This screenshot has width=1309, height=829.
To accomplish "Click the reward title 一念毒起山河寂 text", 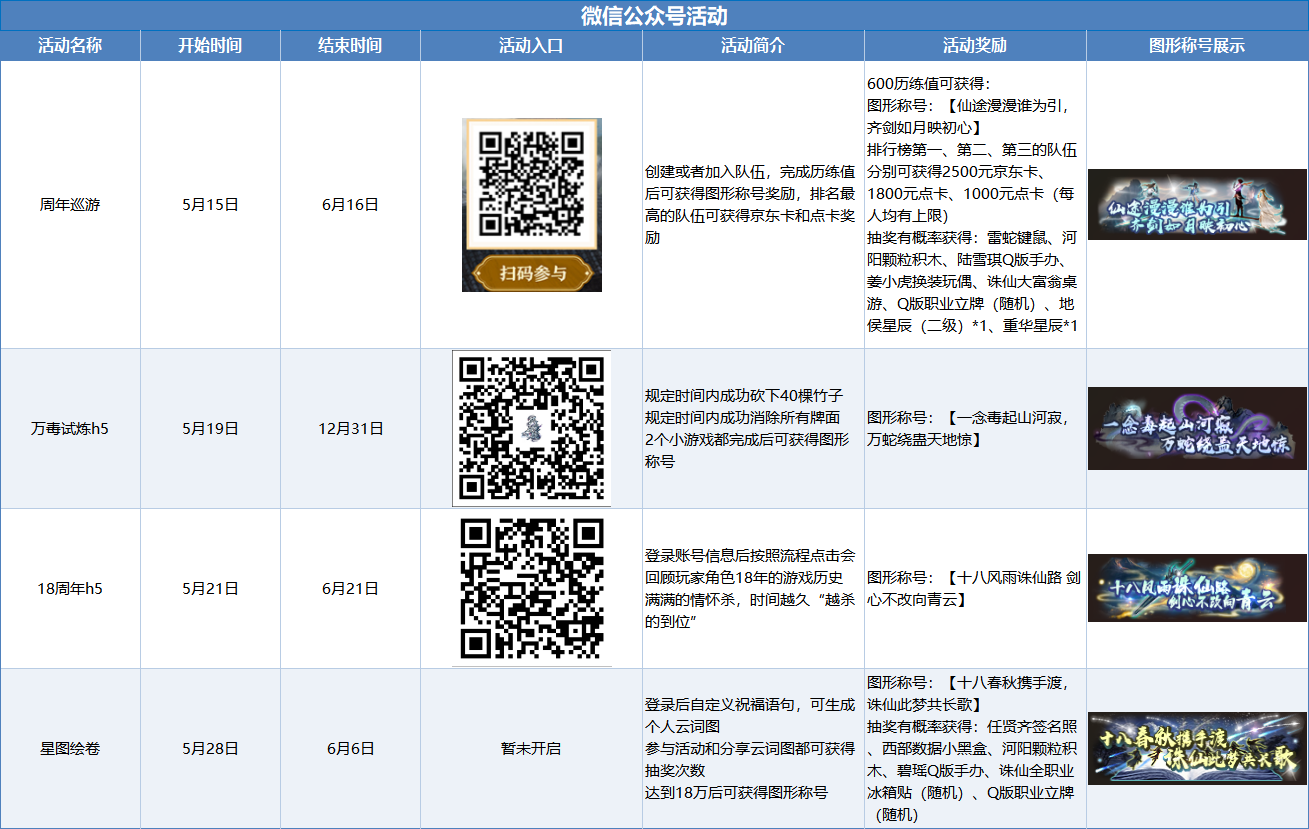I will (967, 428).
